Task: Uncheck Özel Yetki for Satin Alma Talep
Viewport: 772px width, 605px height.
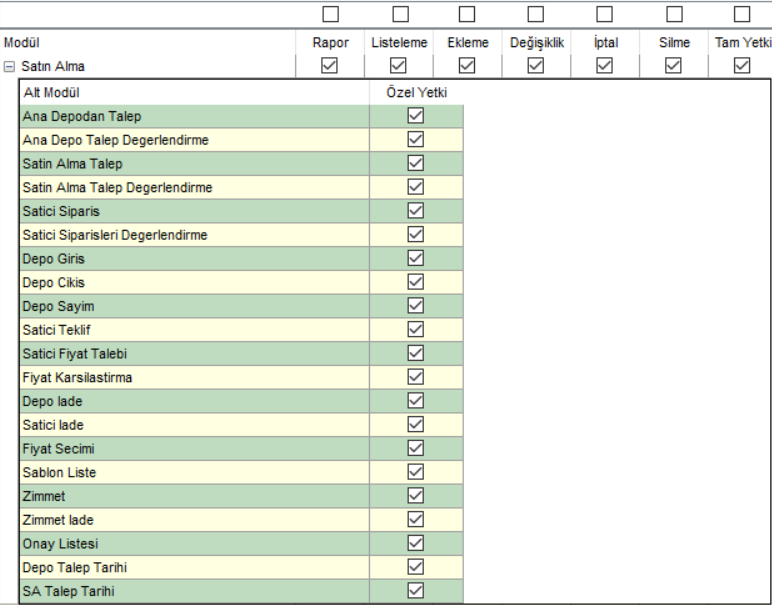Action: pos(416,163)
